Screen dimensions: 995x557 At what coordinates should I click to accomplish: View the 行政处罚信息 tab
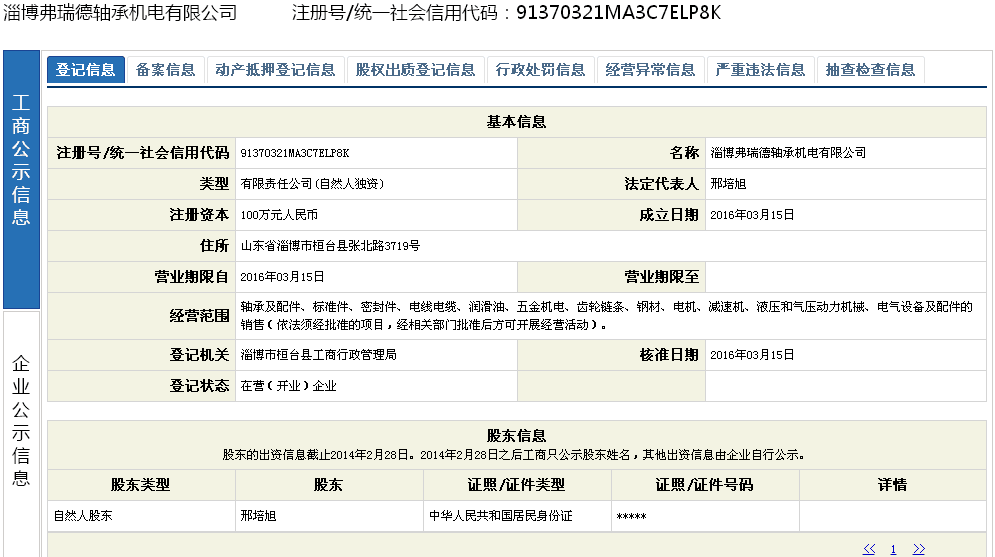click(x=541, y=70)
